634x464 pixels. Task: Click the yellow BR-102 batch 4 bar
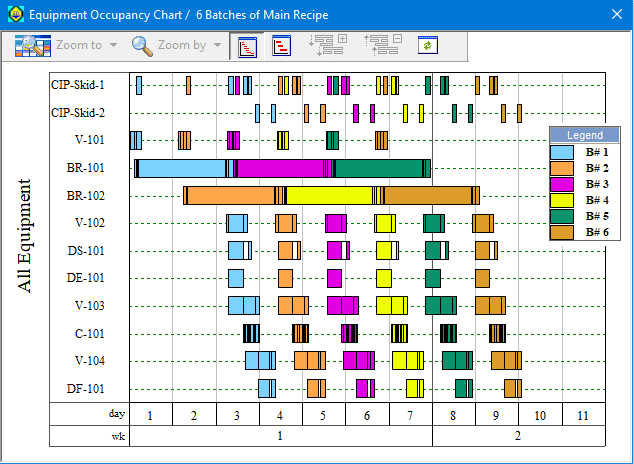click(330, 195)
